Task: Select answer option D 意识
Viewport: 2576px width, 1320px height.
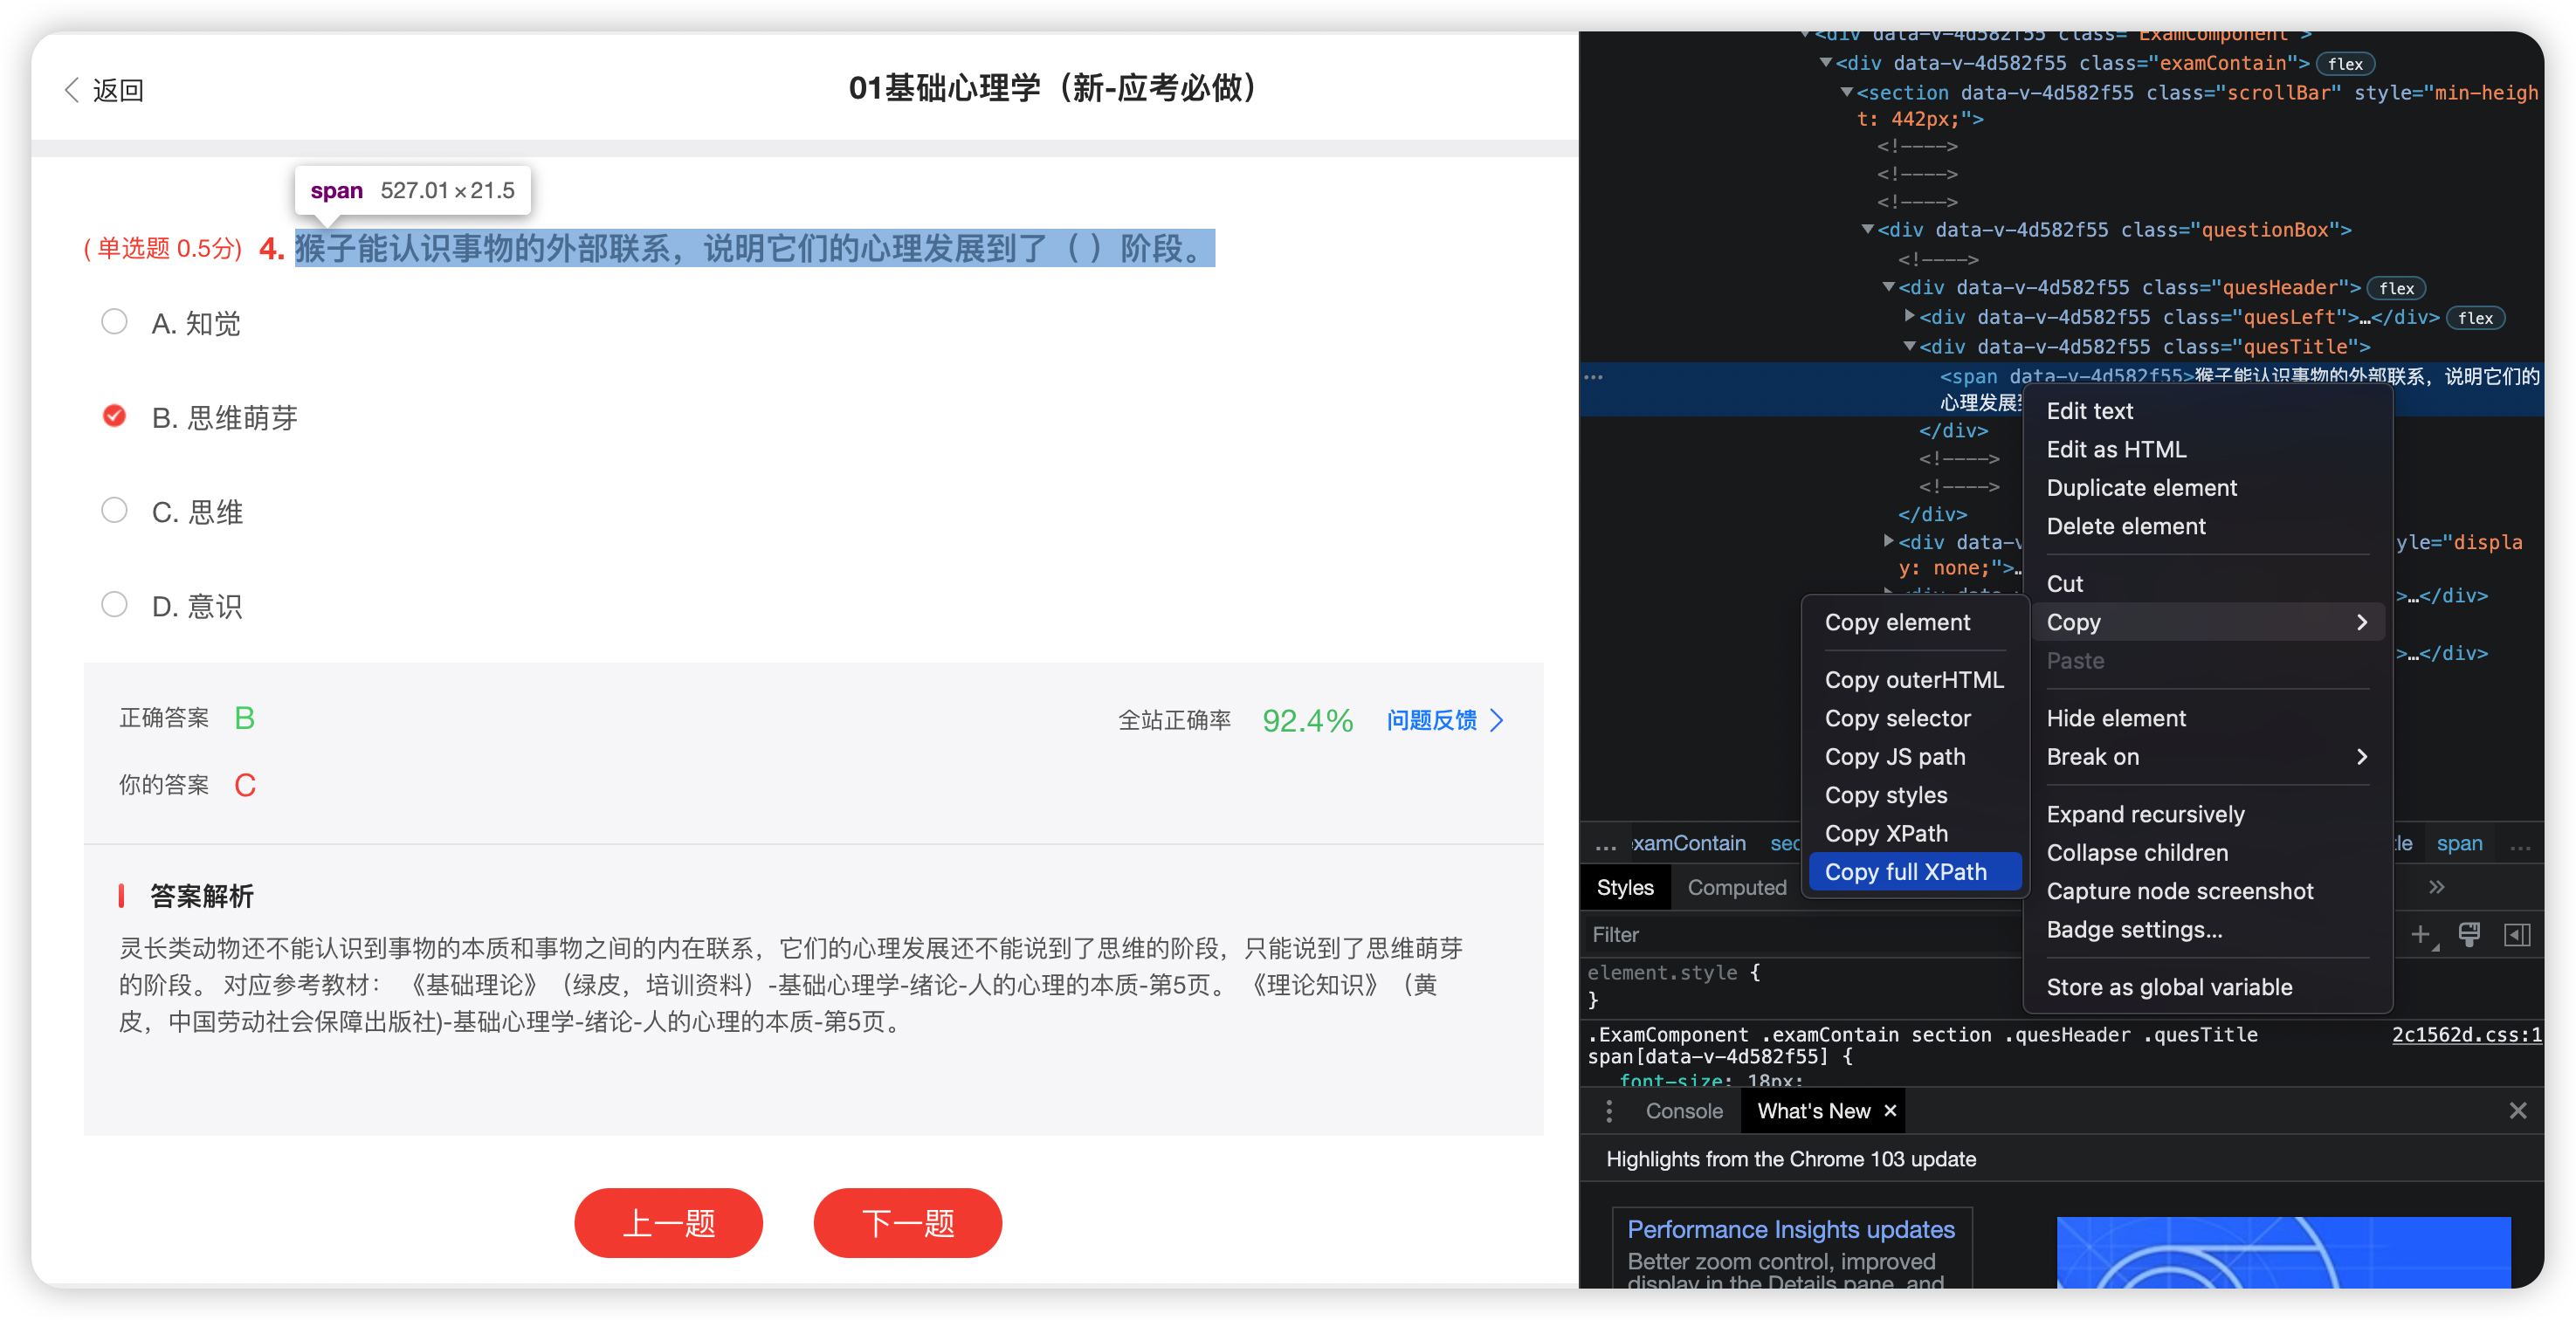Action: 115,605
